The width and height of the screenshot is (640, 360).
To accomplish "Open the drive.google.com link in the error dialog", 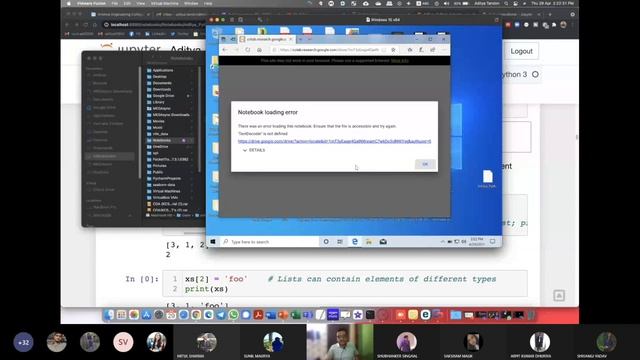I will point(334,141).
